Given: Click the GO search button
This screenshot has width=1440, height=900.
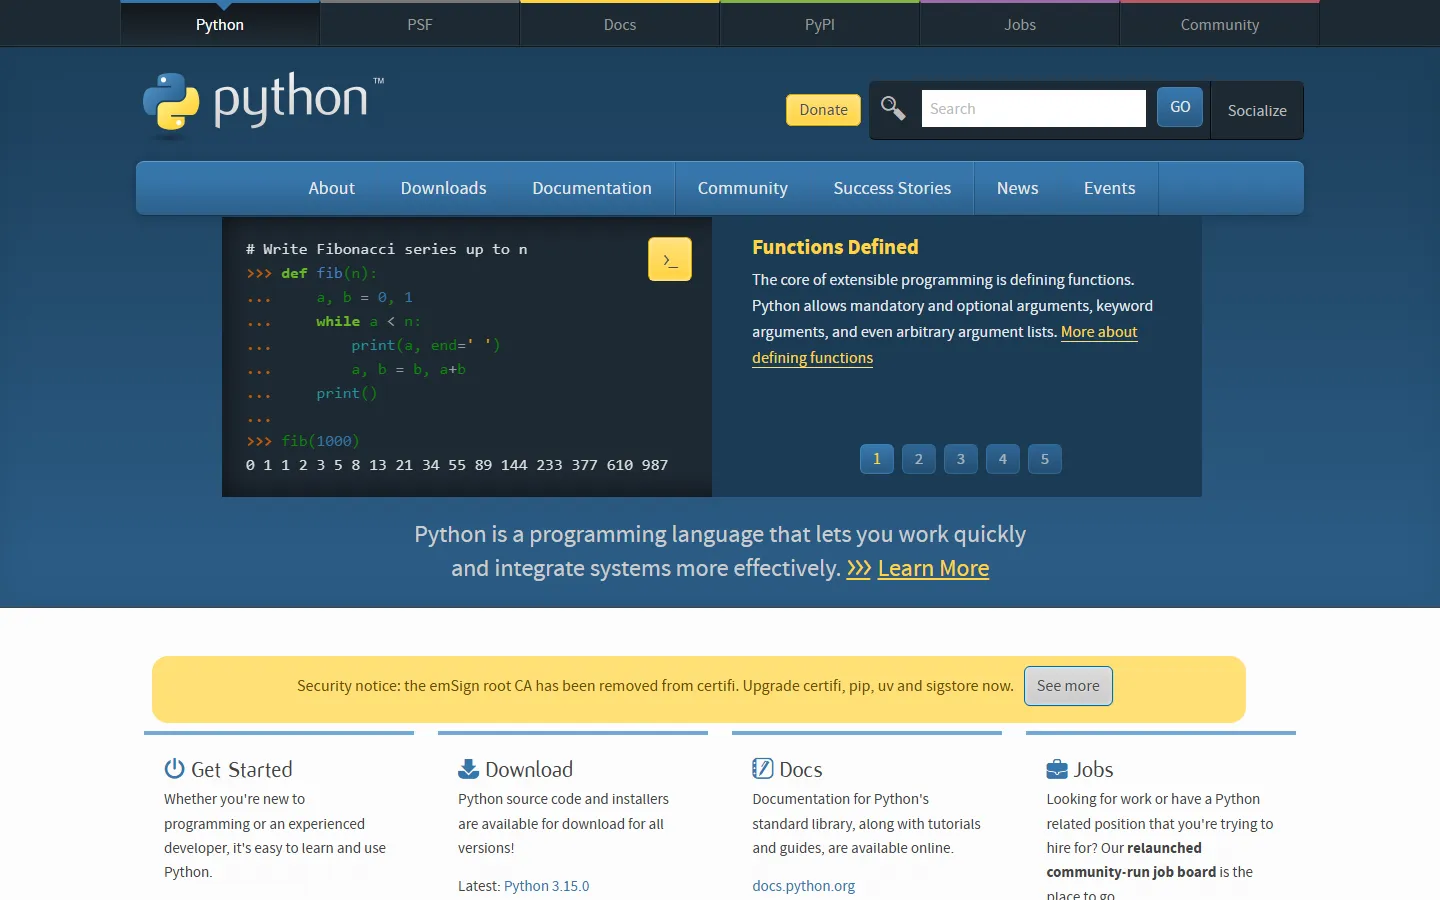Looking at the screenshot, I should tap(1180, 107).
